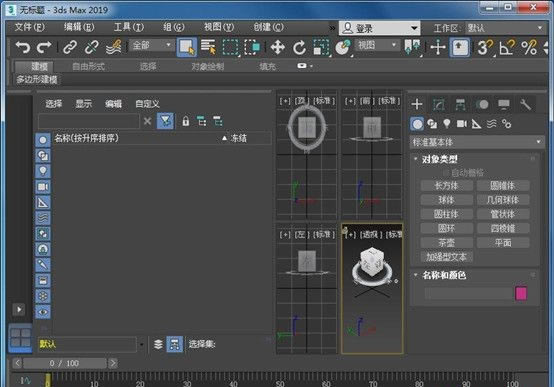Activate Select and Rotate tool
The height and width of the screenshot is (387, 554).
(x=299, y=47)
